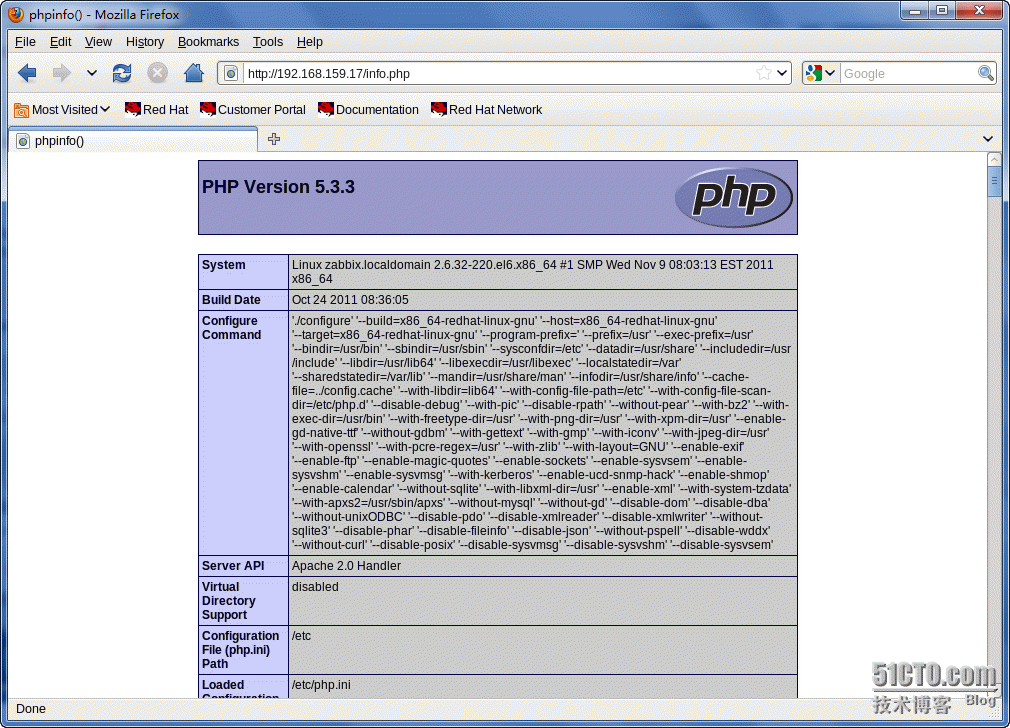
Task: Click the System row label
Action: point(224,265)
